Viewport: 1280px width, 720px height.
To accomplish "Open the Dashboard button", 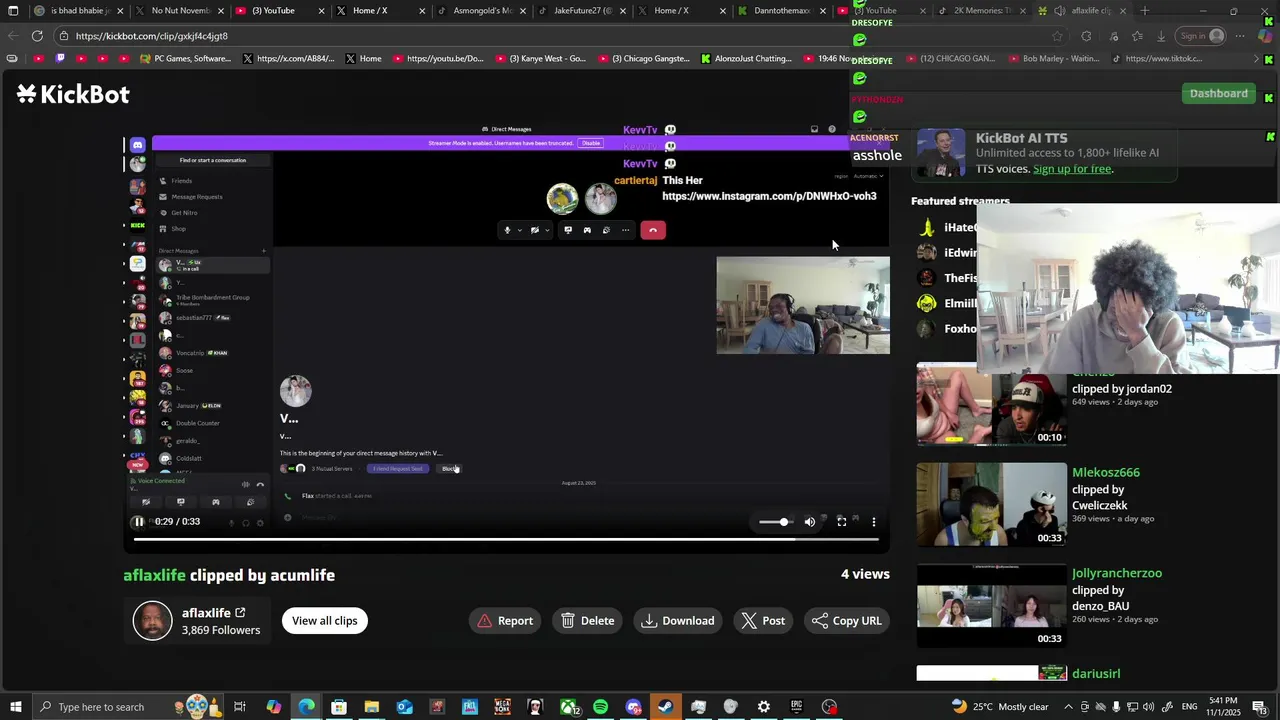I will [x=1218, y=93].
